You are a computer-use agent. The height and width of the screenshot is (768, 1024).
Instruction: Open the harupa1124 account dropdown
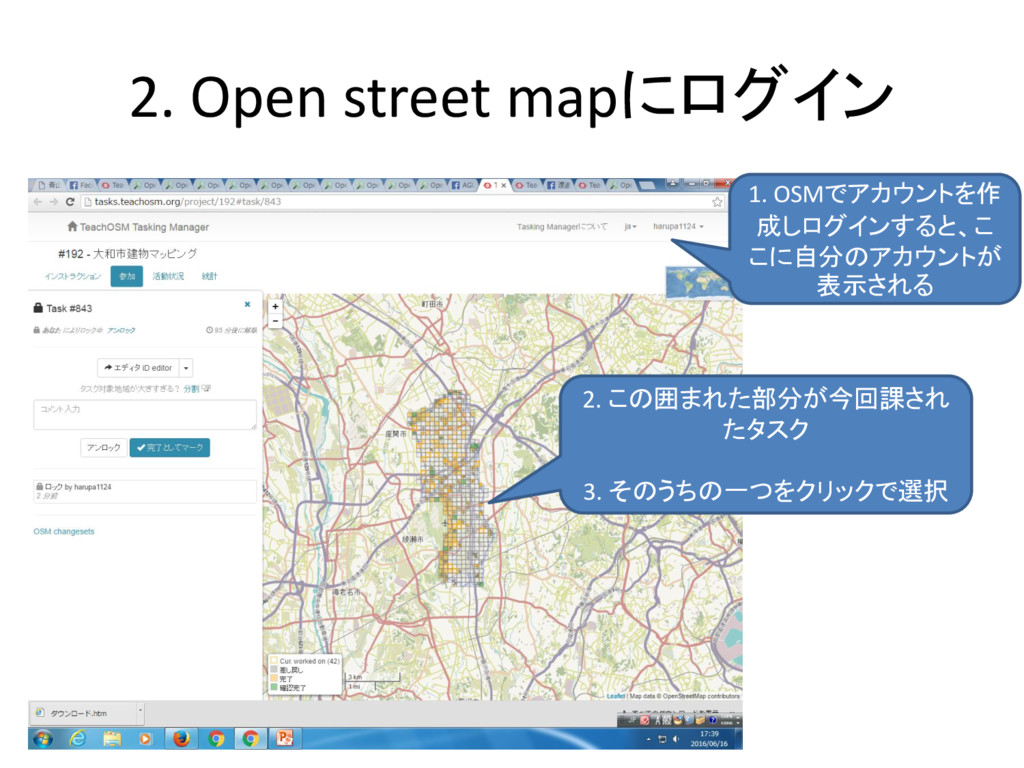coord(679,226)
